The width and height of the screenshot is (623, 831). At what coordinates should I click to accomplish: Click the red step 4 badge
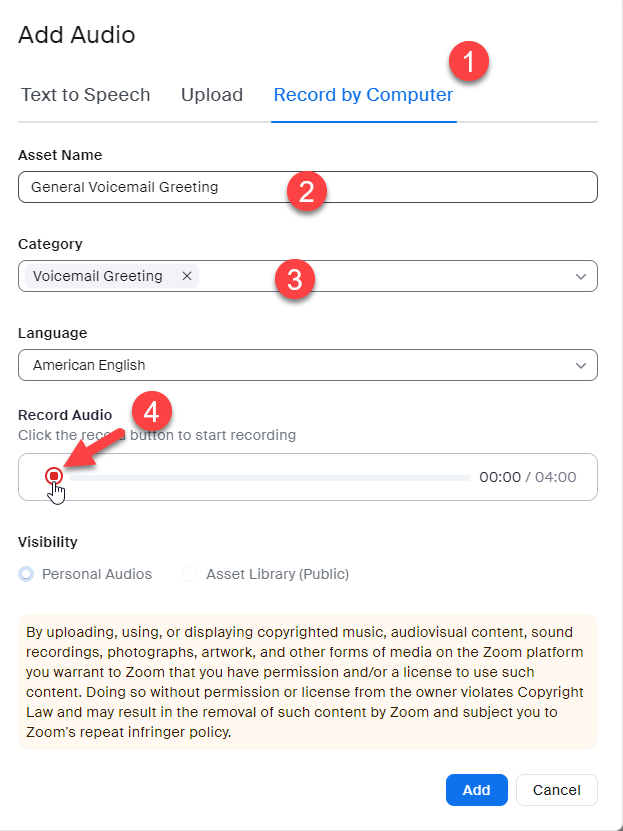[152, 411]
